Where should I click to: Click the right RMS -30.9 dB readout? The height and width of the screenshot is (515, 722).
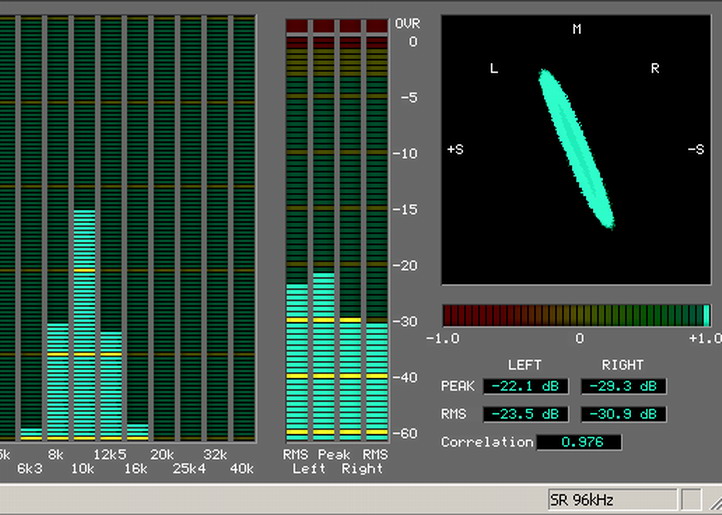coord(623,414)
